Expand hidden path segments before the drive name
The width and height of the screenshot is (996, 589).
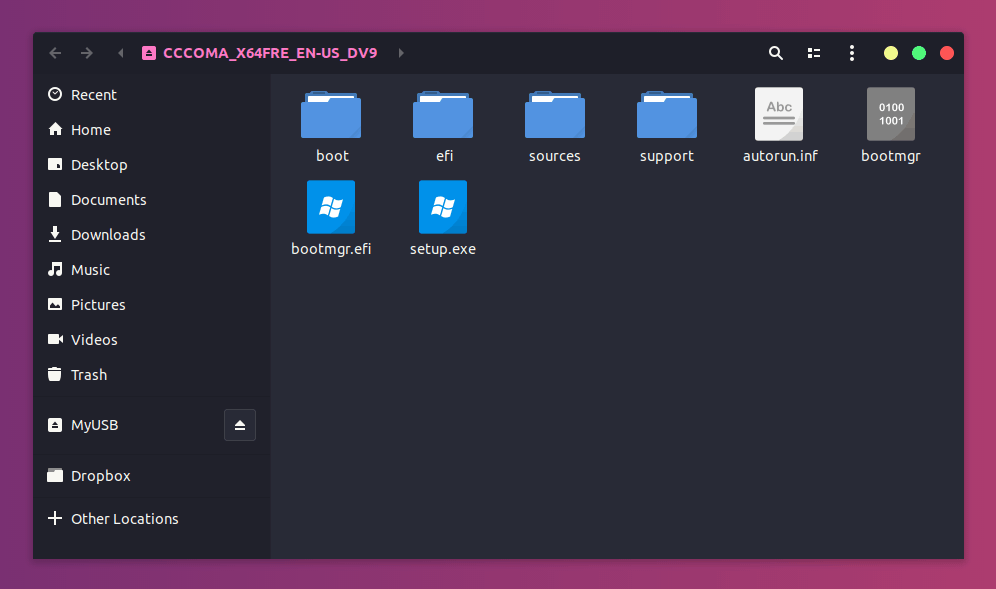(x=120, y=52)
